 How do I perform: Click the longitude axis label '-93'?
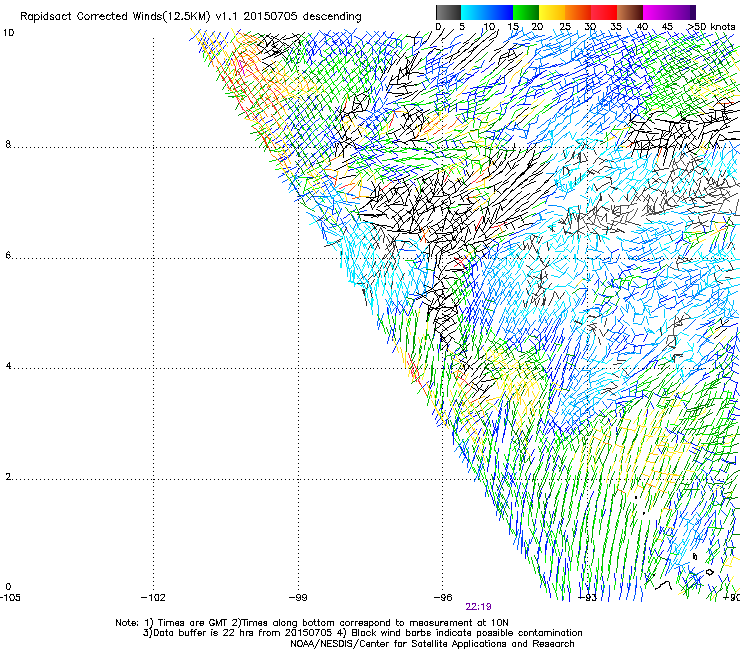(x=588, y=598)
